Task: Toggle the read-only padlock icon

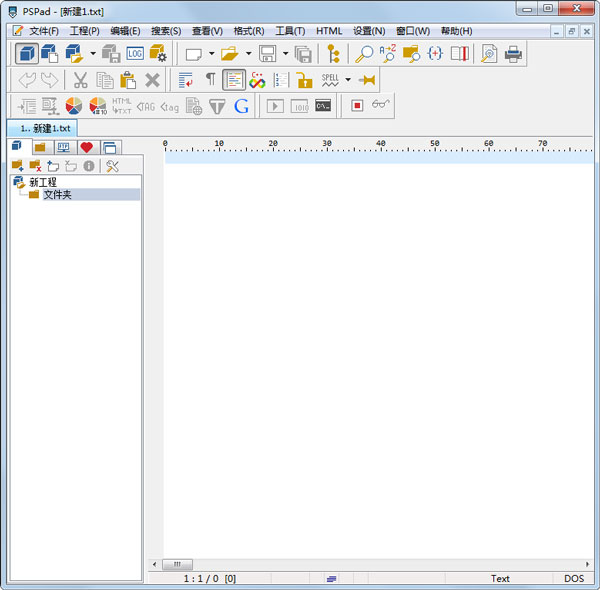Action: pyautogui.click(x=305, y=80)
